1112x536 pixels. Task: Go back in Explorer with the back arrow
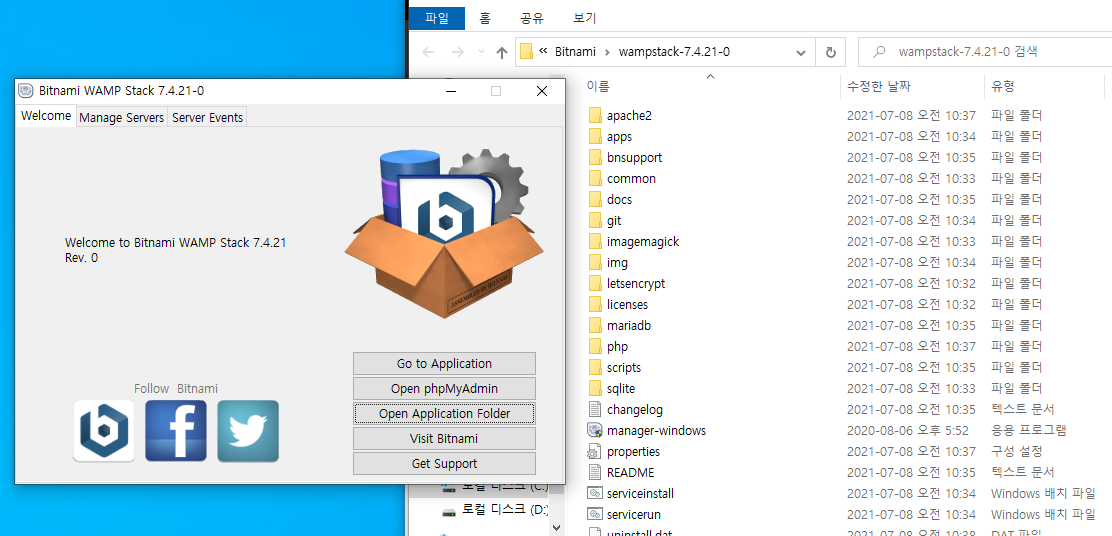428,52
